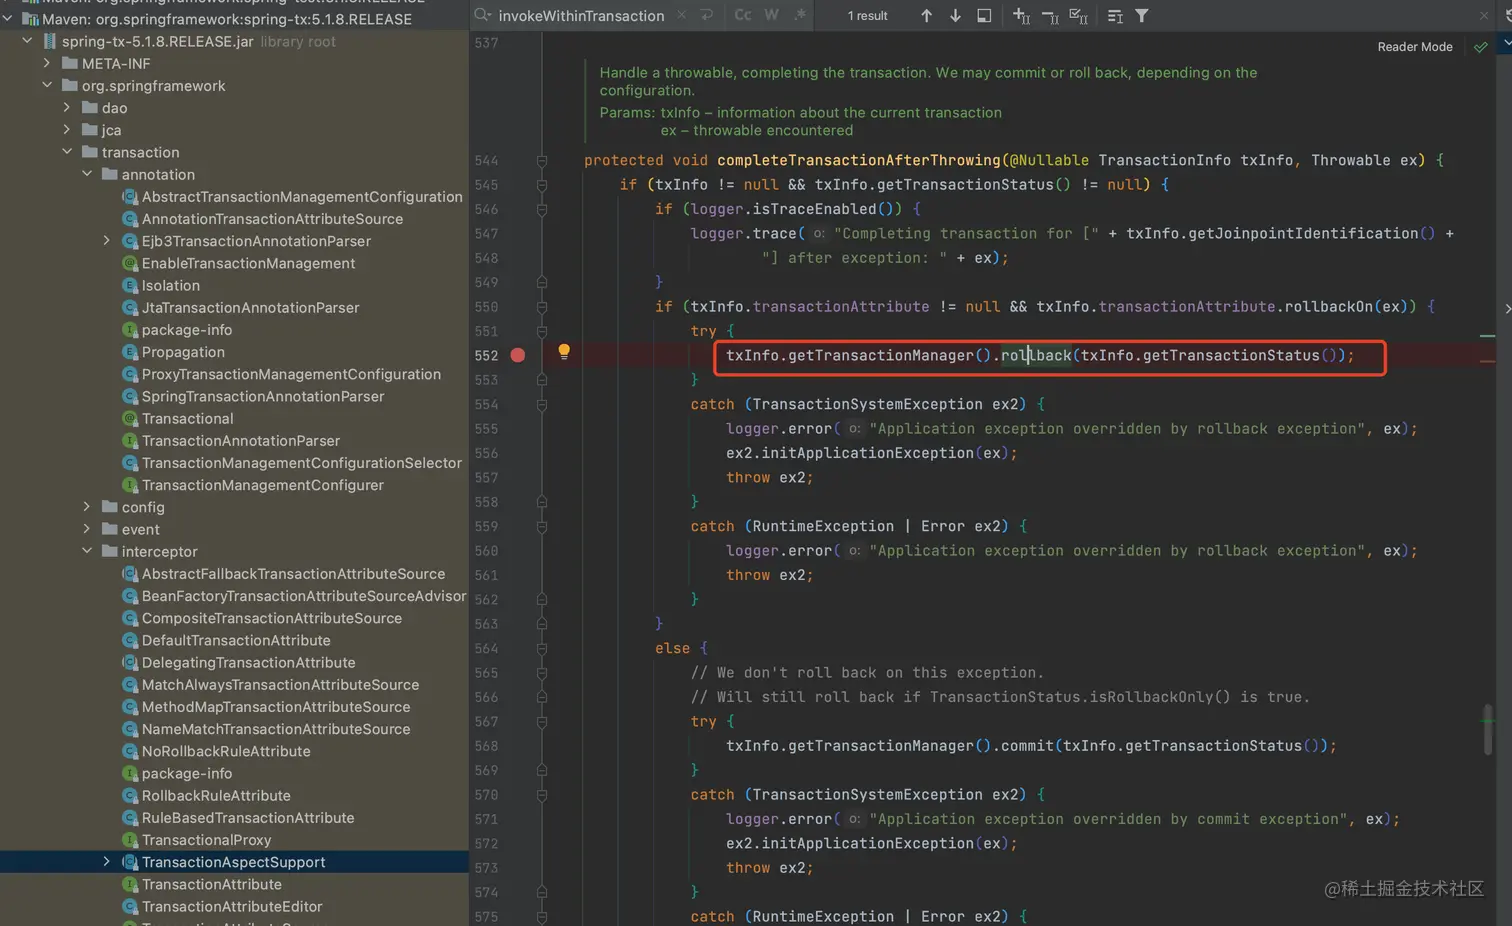Toggle Regex search option
This screenshot has height=926, width=1512.
[800, 15]
